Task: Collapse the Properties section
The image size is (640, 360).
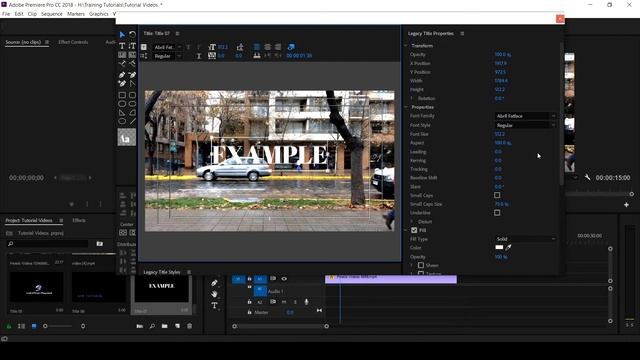Action: 406,107
